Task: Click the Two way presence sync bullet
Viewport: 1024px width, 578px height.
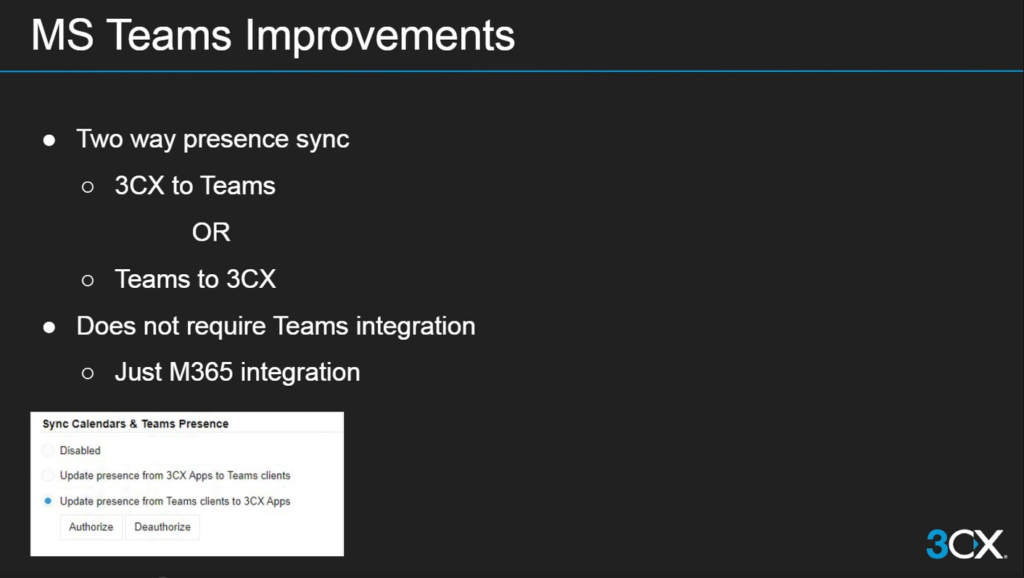Action: [212, 139]
